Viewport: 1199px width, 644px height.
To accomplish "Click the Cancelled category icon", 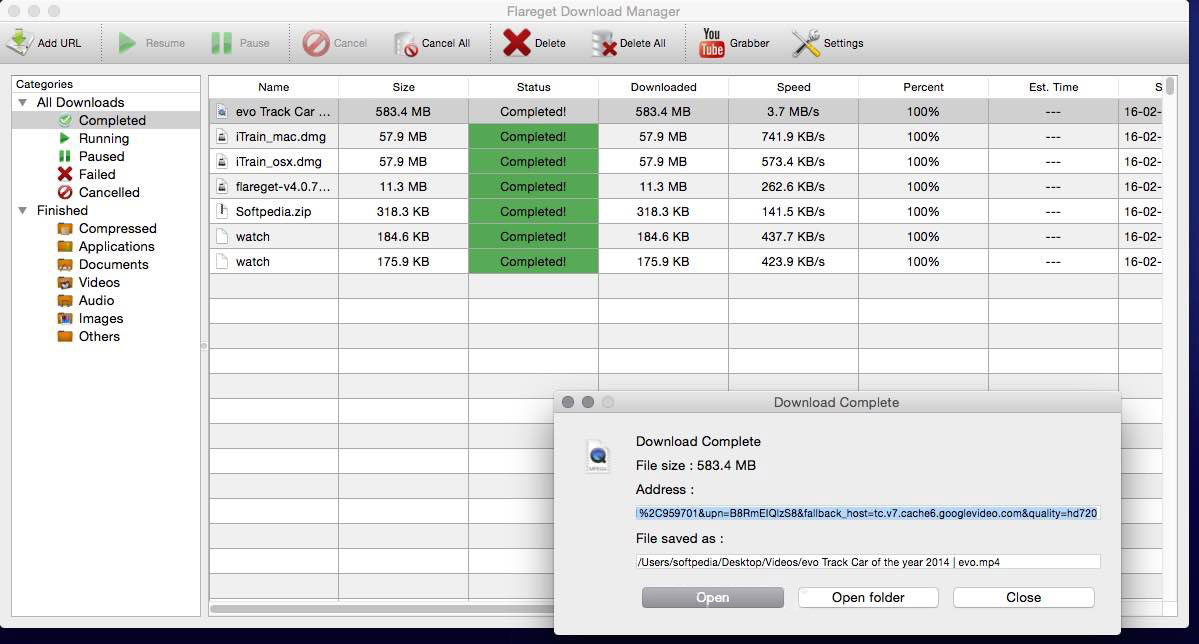I will (65, 192).
